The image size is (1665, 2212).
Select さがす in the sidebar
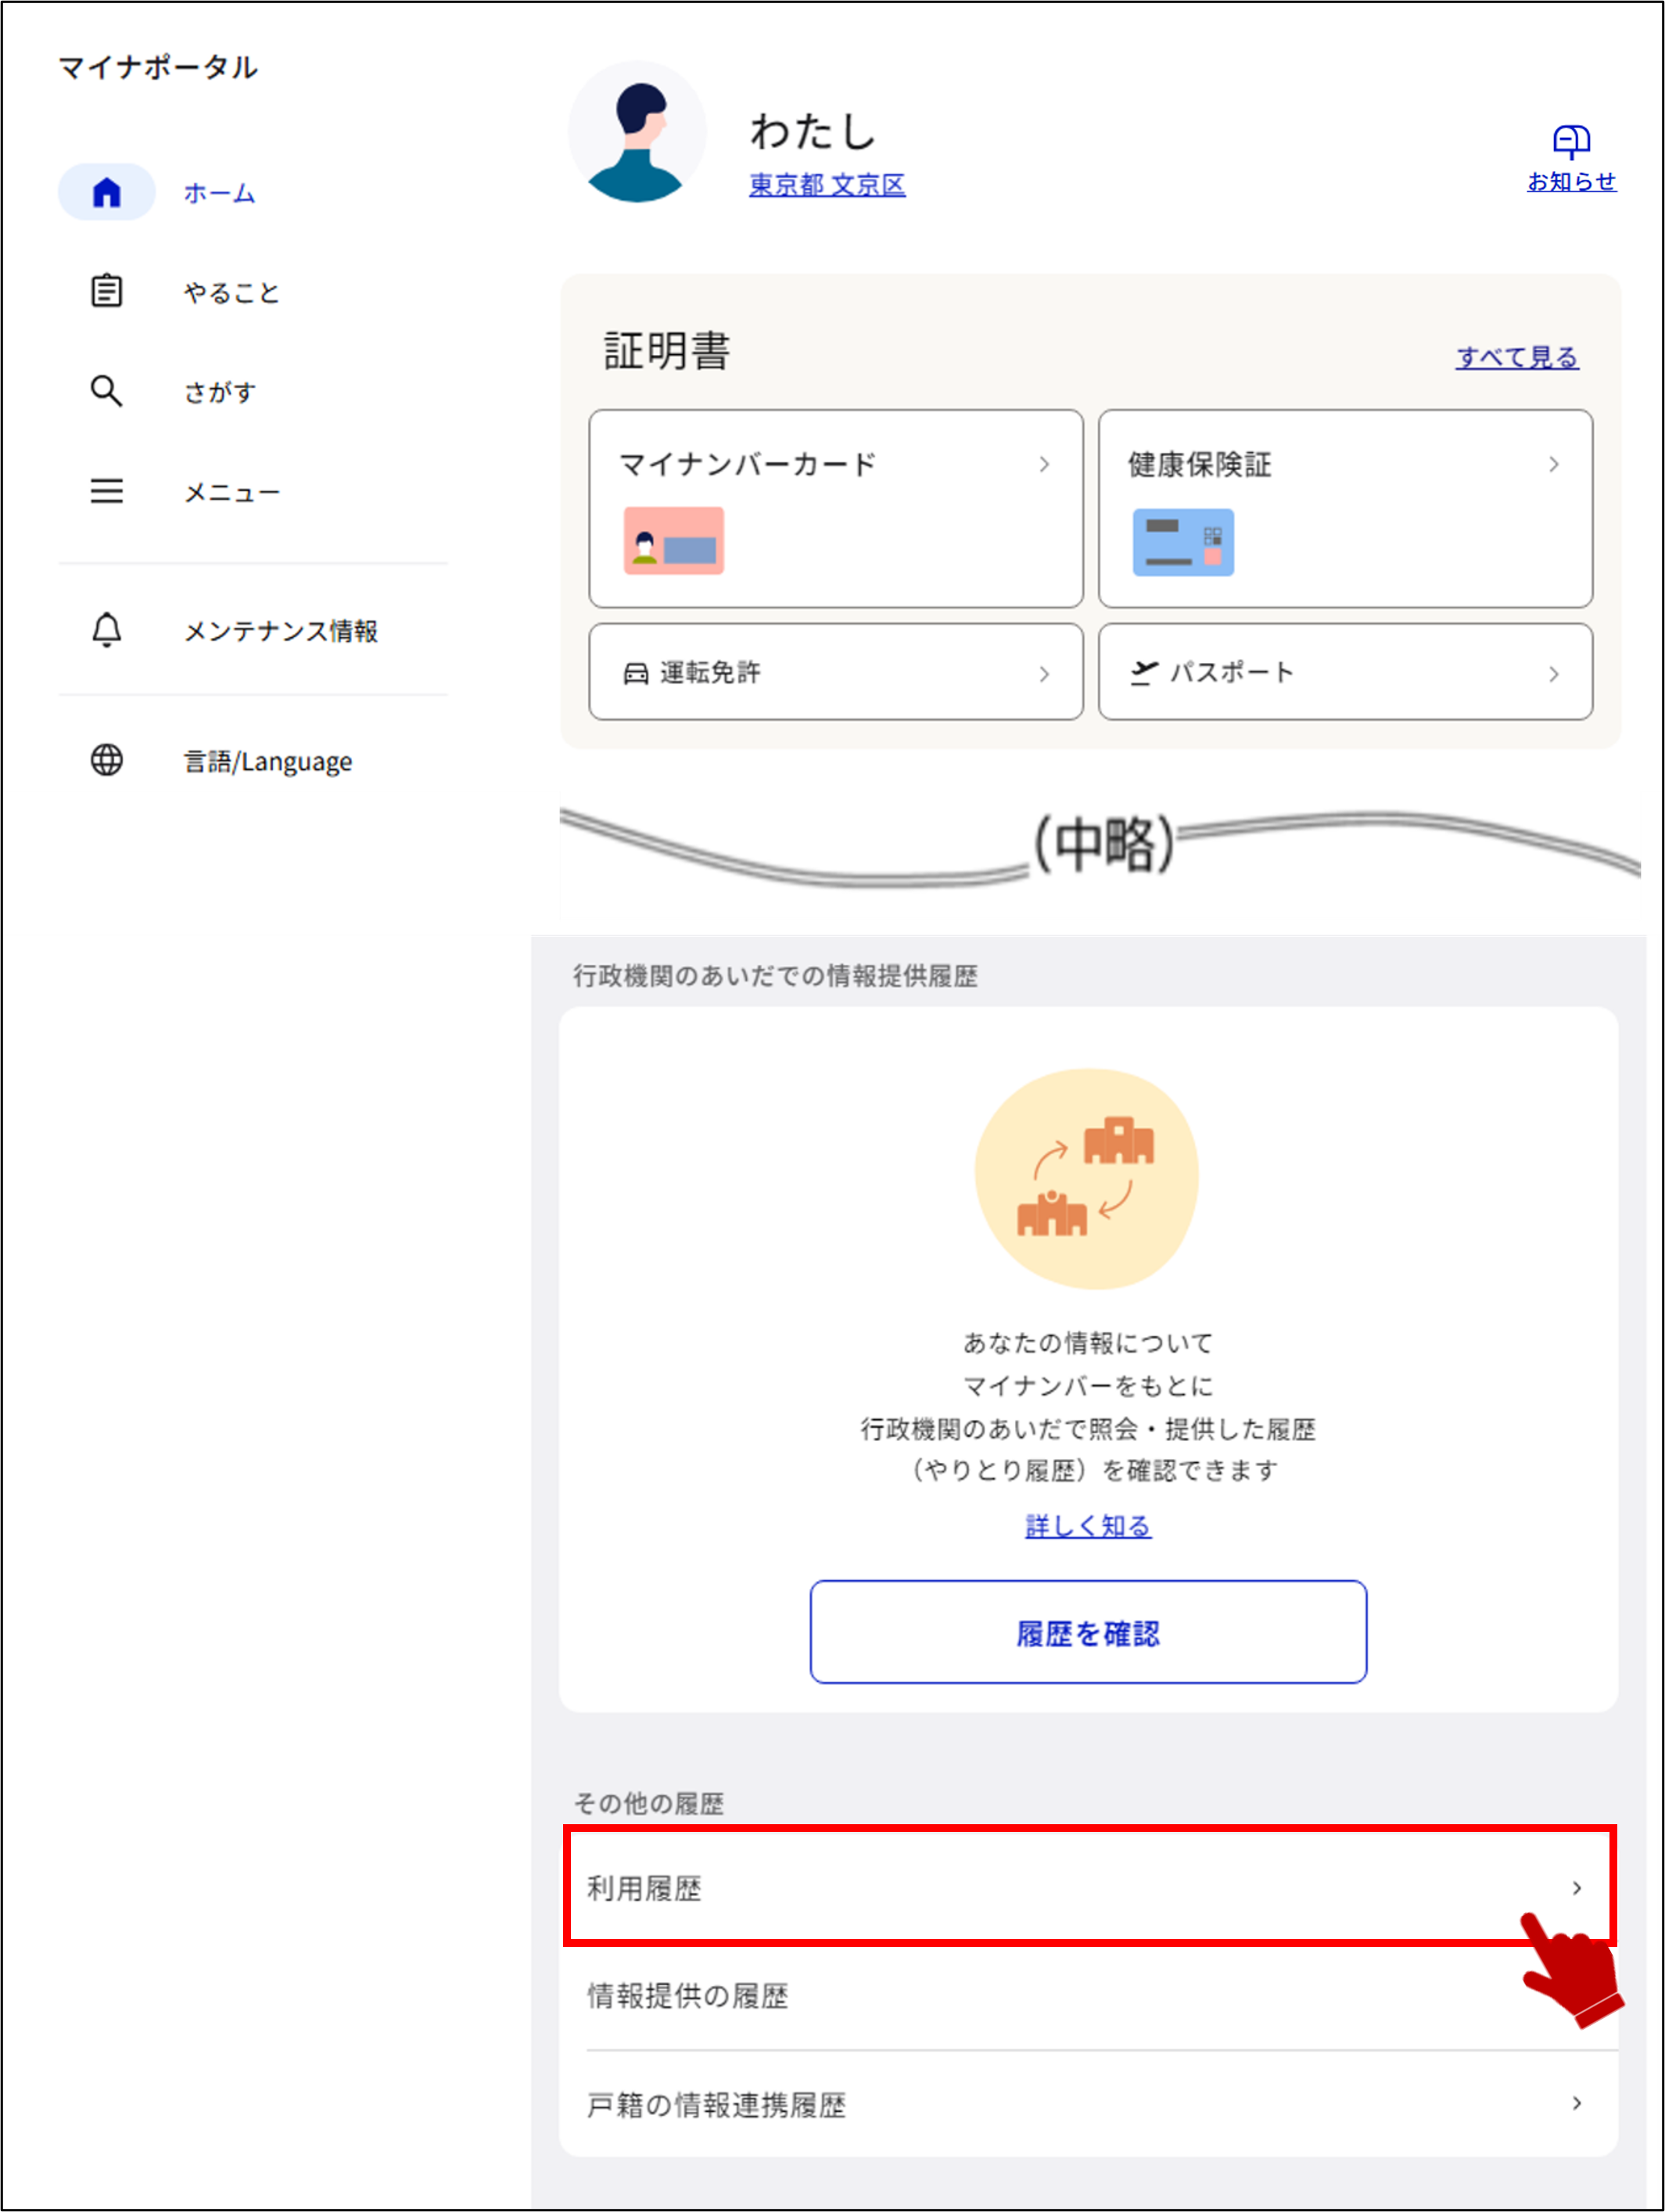(220, 392)
